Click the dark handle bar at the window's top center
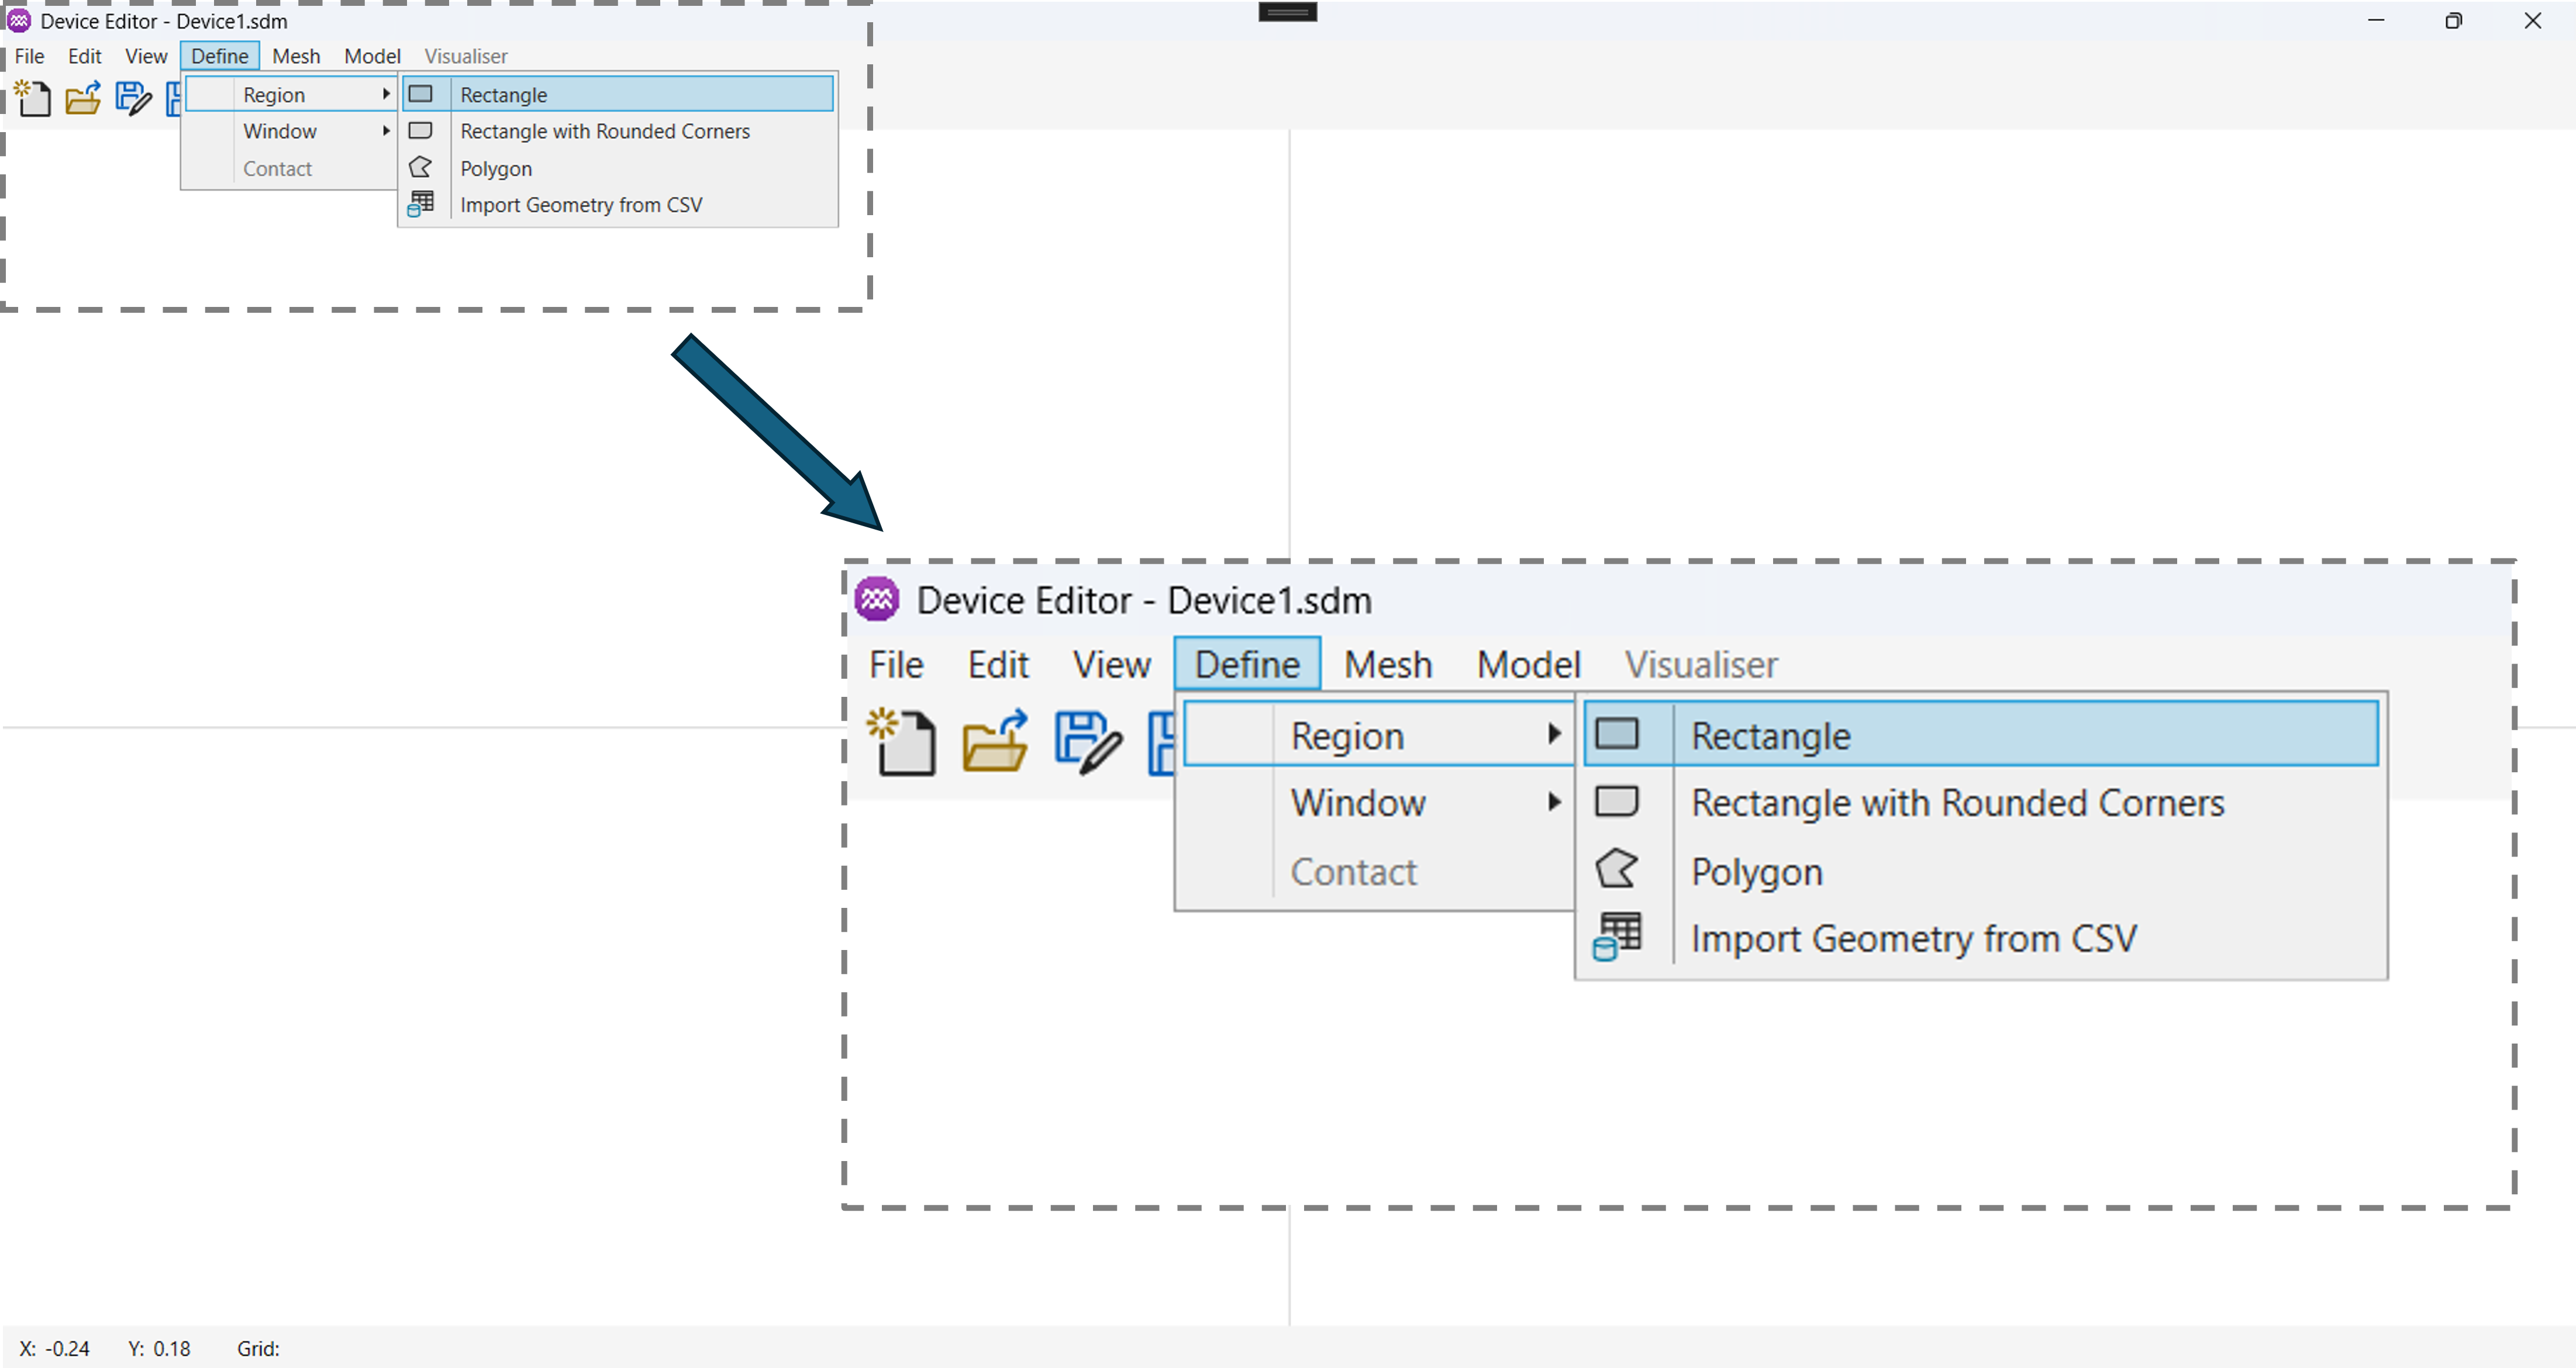Viewport: 2576px width, 1368px height. pos(1287,12)
